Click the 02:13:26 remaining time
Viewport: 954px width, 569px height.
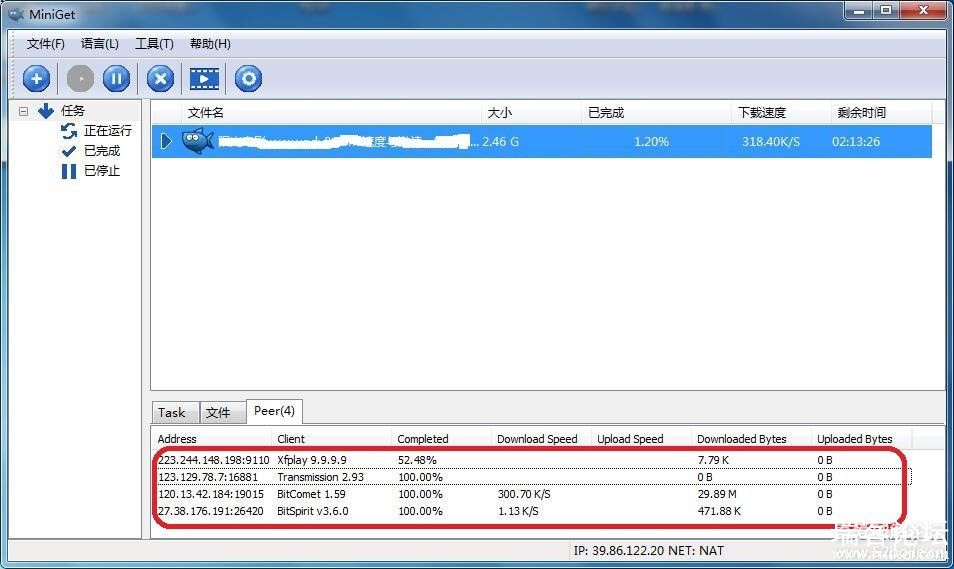856,142
